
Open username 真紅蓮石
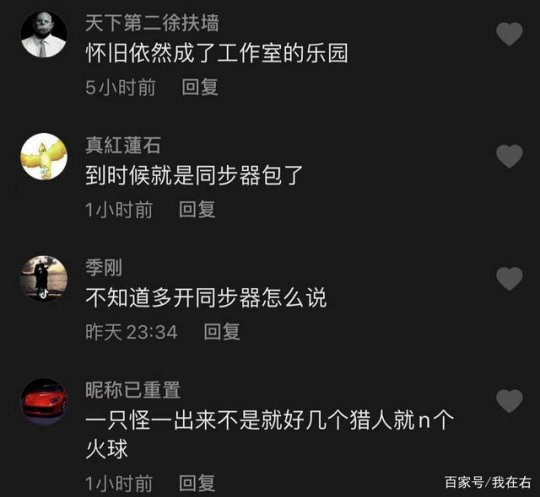(123, 145)
